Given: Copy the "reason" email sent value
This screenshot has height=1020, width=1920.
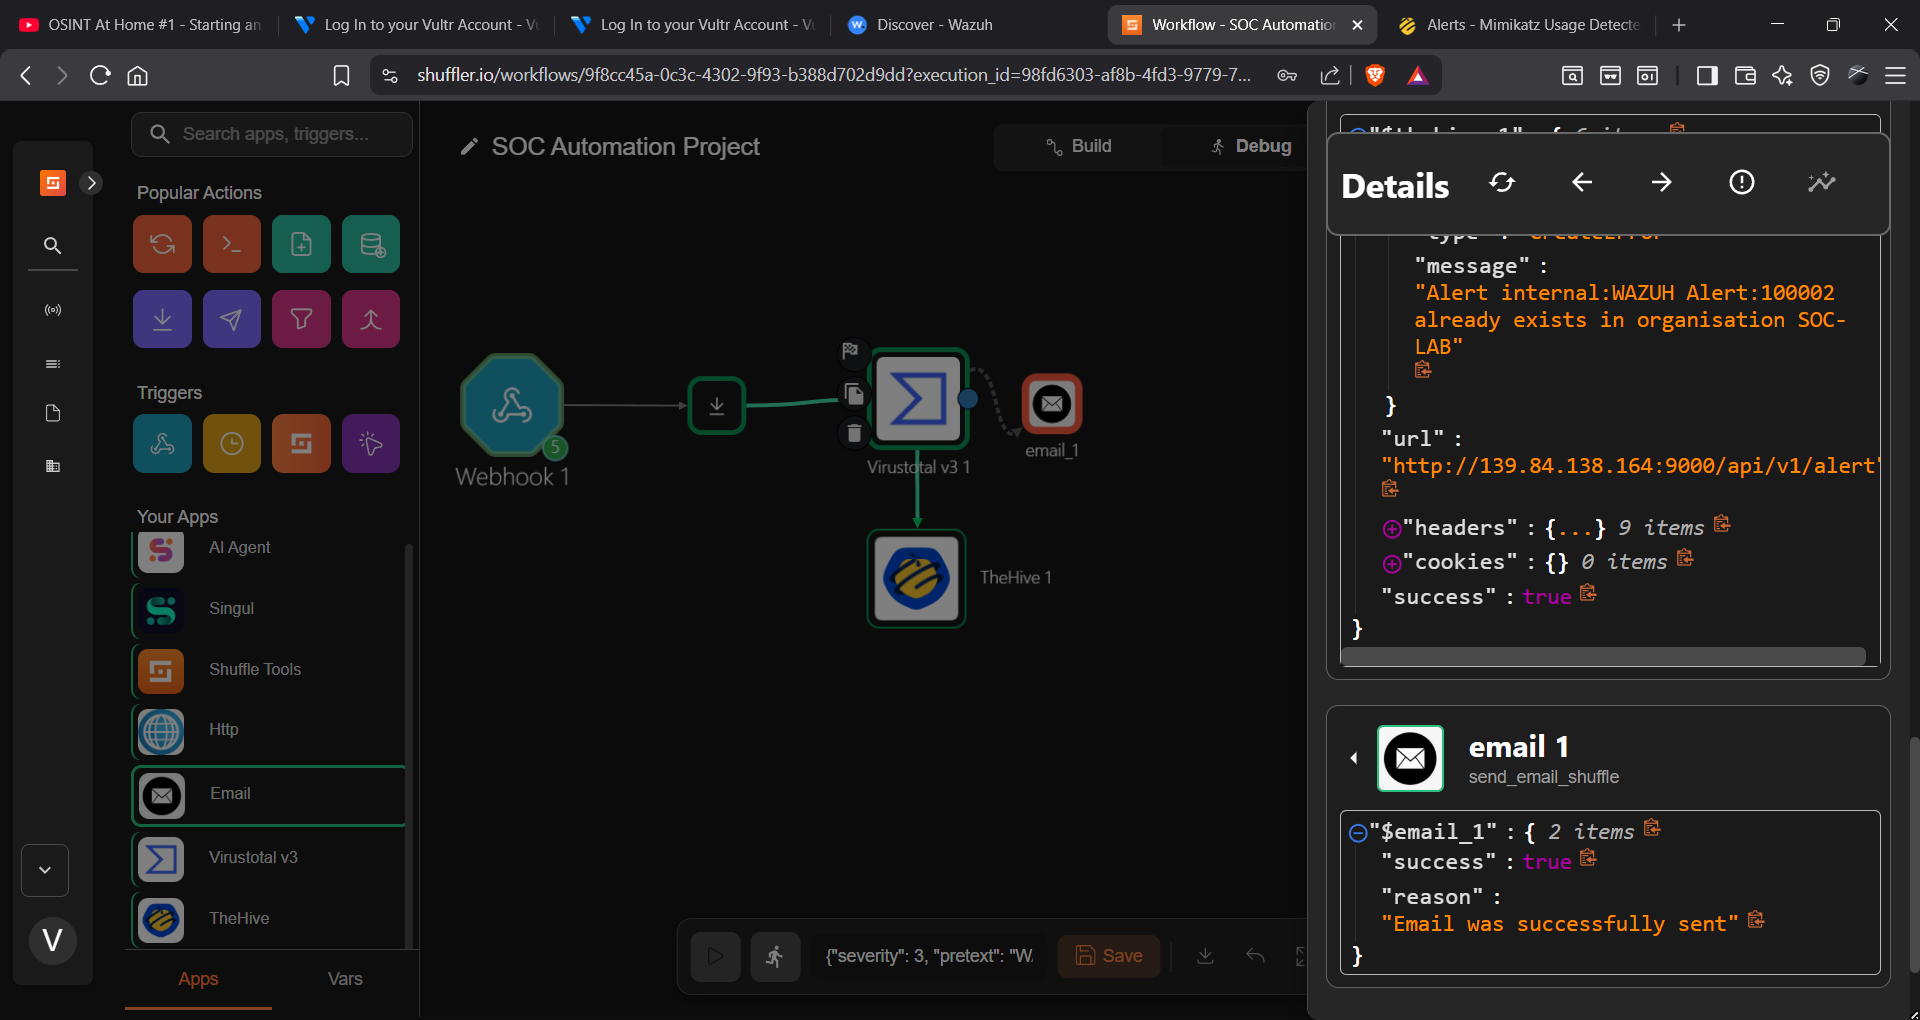Looking at the screenshot, I should pos(1756,920).
